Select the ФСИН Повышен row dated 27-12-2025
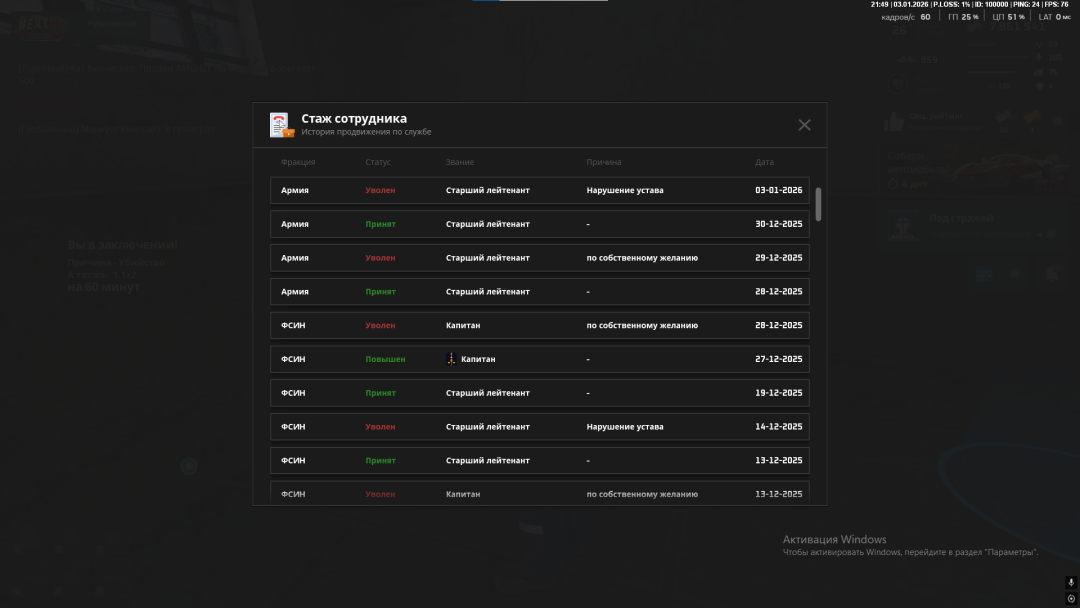 point(539,359)
